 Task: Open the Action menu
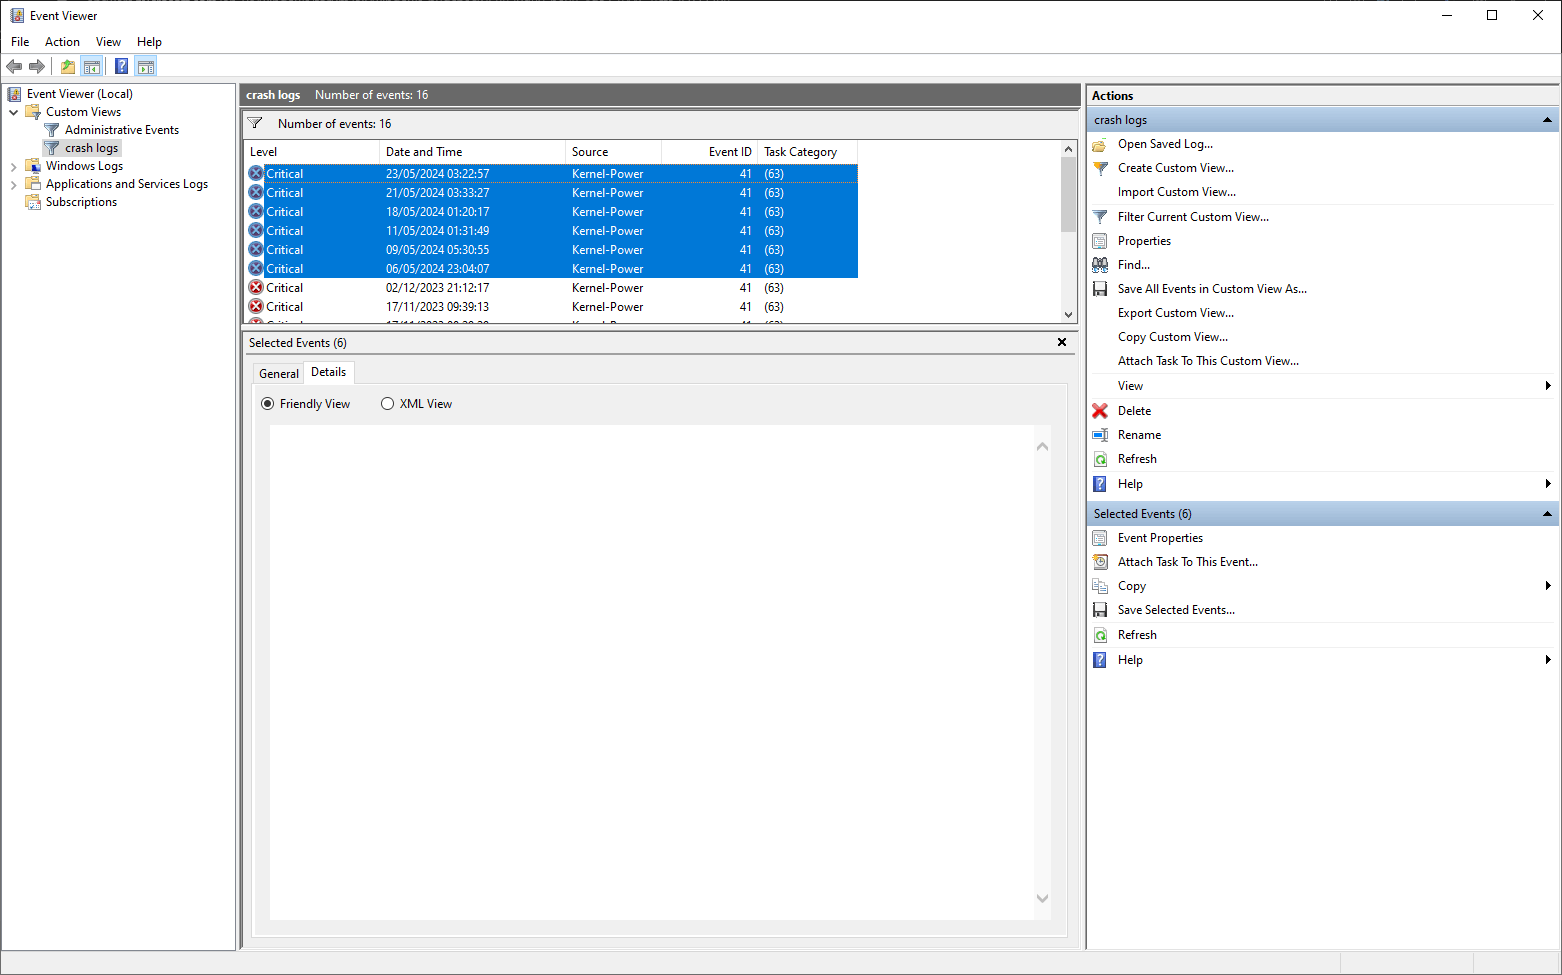tap(62, 42)
